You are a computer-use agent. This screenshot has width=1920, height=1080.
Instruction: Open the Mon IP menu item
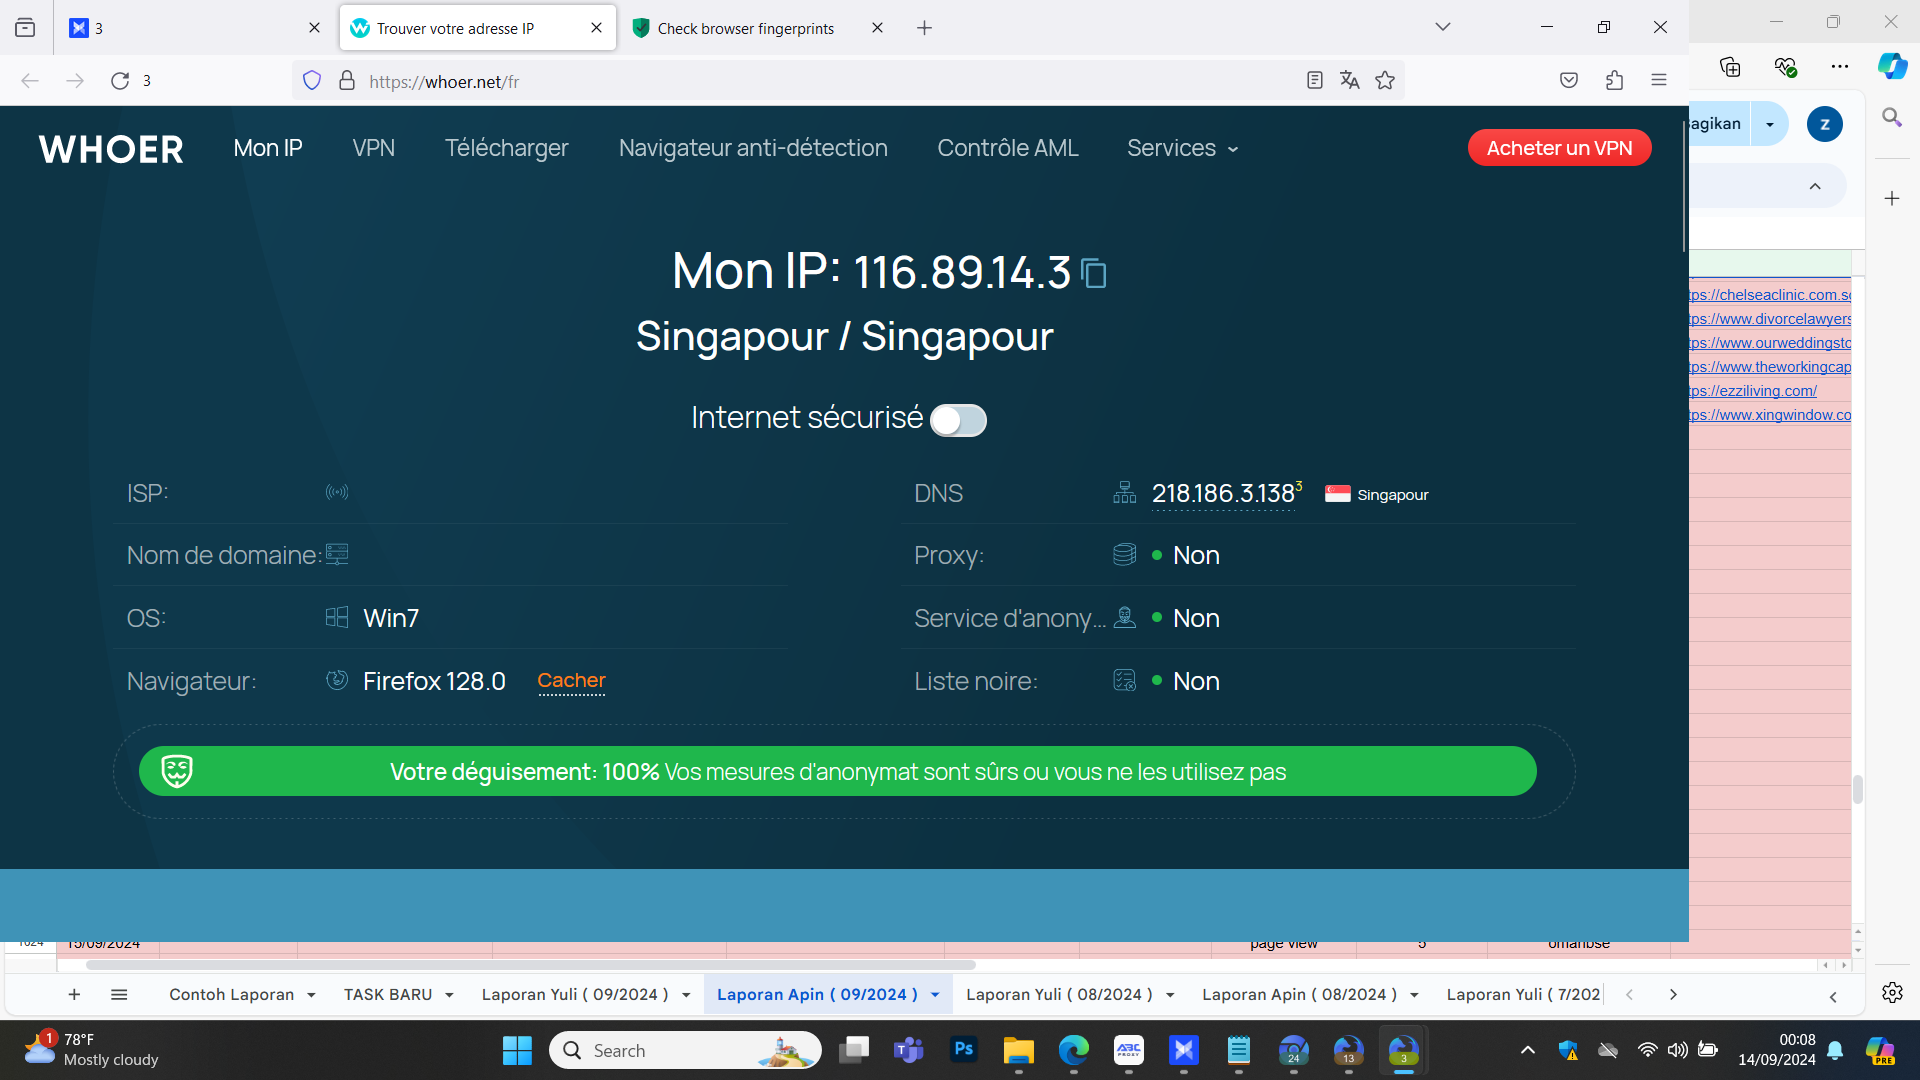268,148
